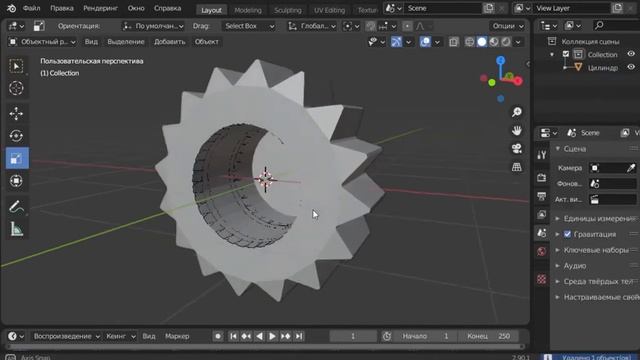This screenshot has height=360, width=640.
Task: Activate the Scale tool
Action: (17, 158)
